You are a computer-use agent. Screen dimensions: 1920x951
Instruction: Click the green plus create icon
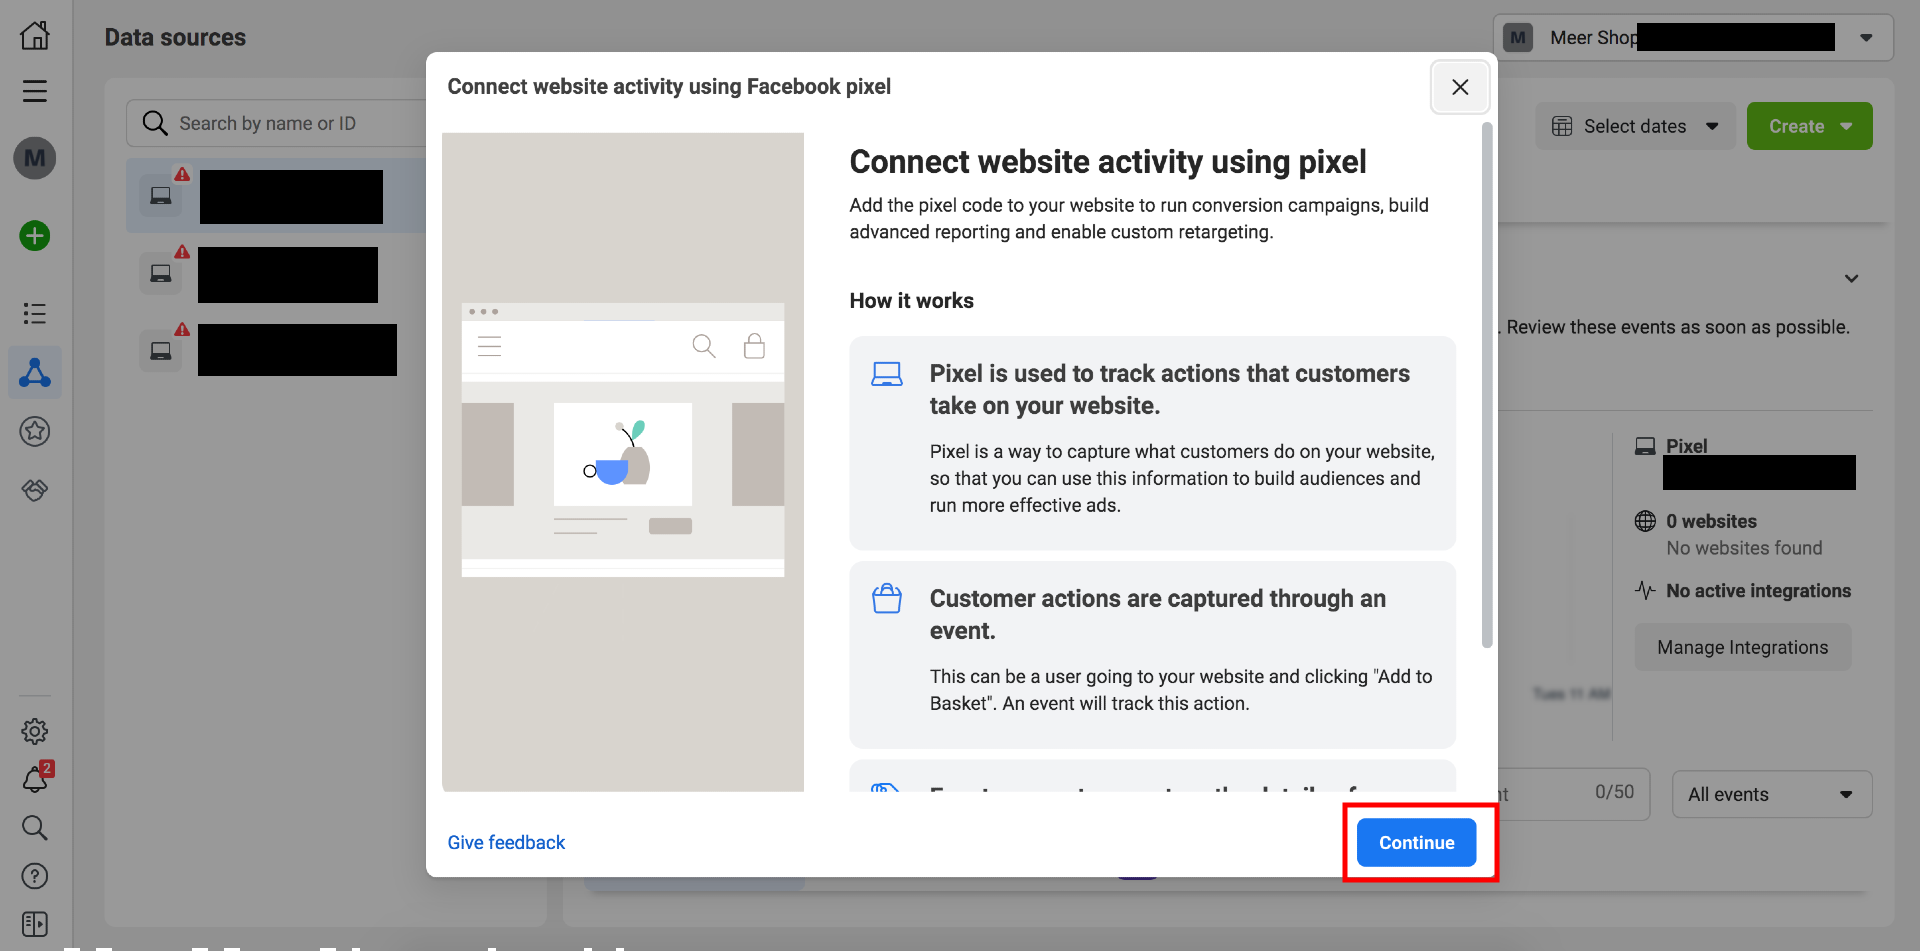[x=35, y=236]
